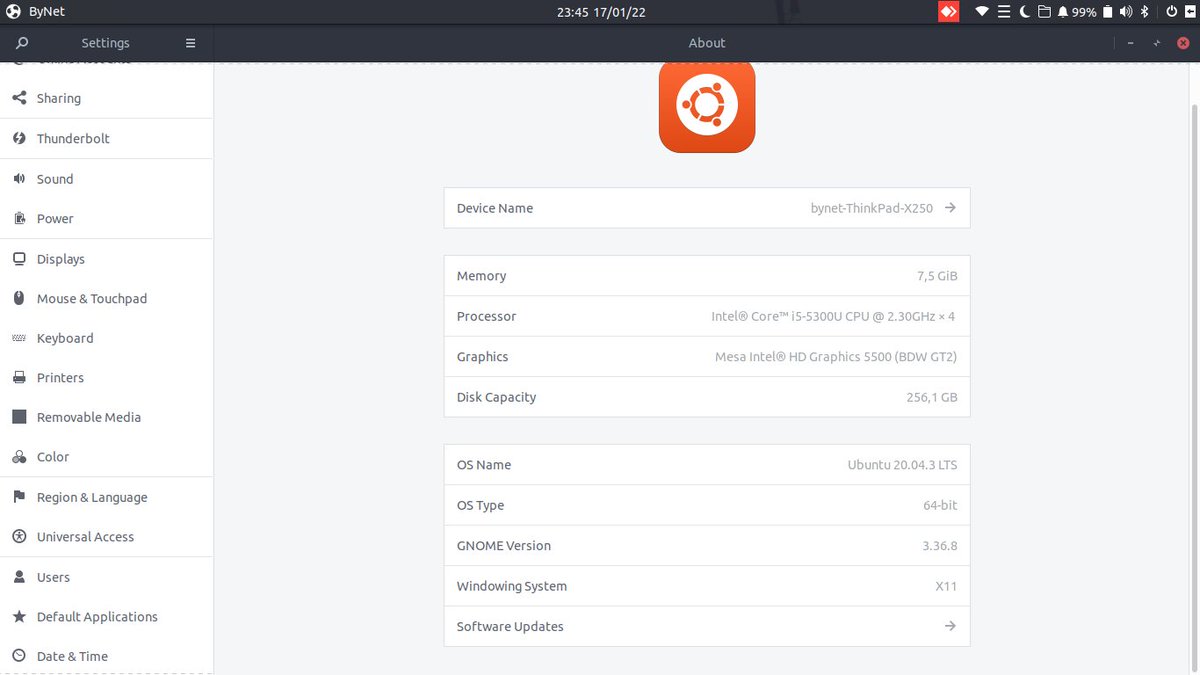Viewport: 1200px width, 675px height.
Task: Click the Printers icon in the sidebar
Action: pyautogui.click(x=19, y=377)
